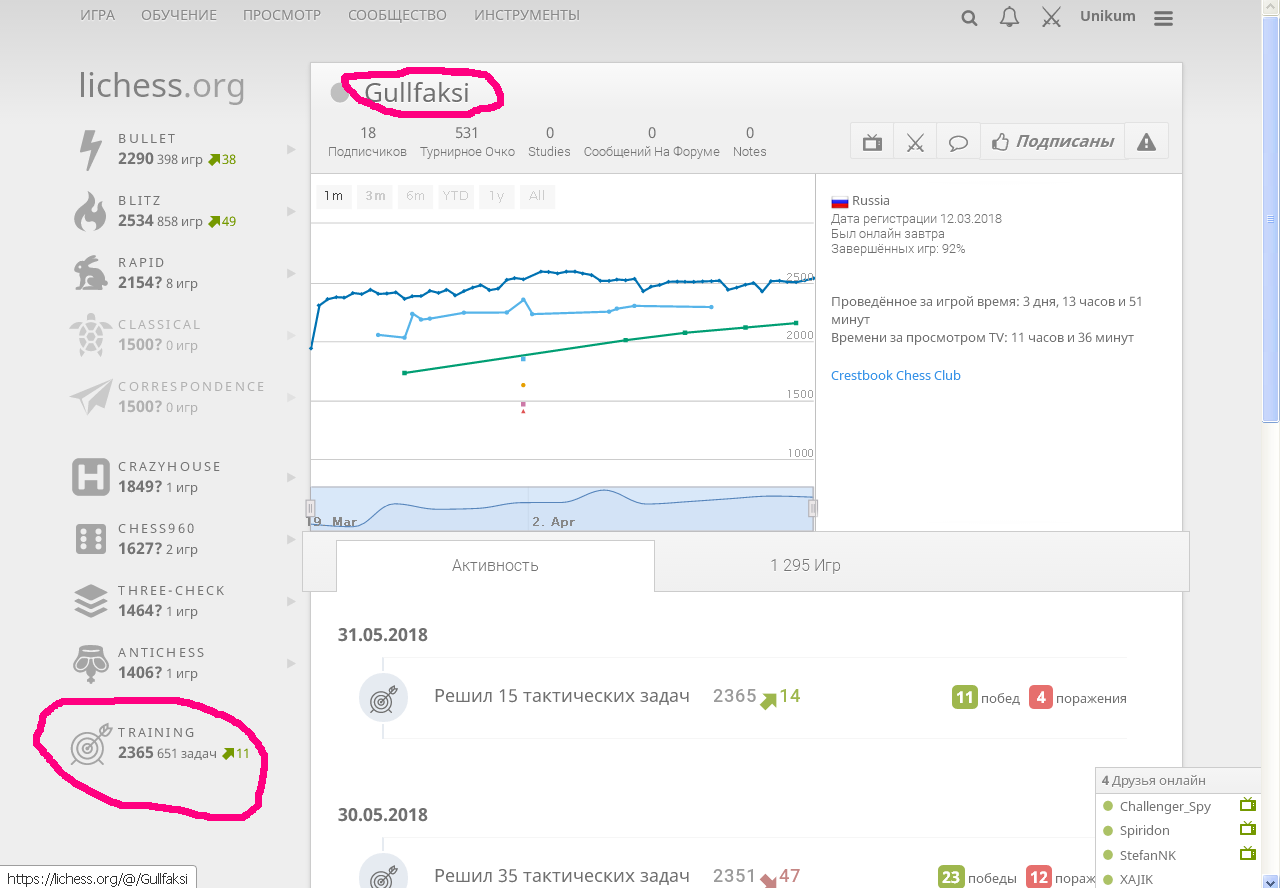The width and height of the screenshot is (1280, 888).
Task: Click the target icon for 31.05.2018 activity
Action: pos(383,697)
